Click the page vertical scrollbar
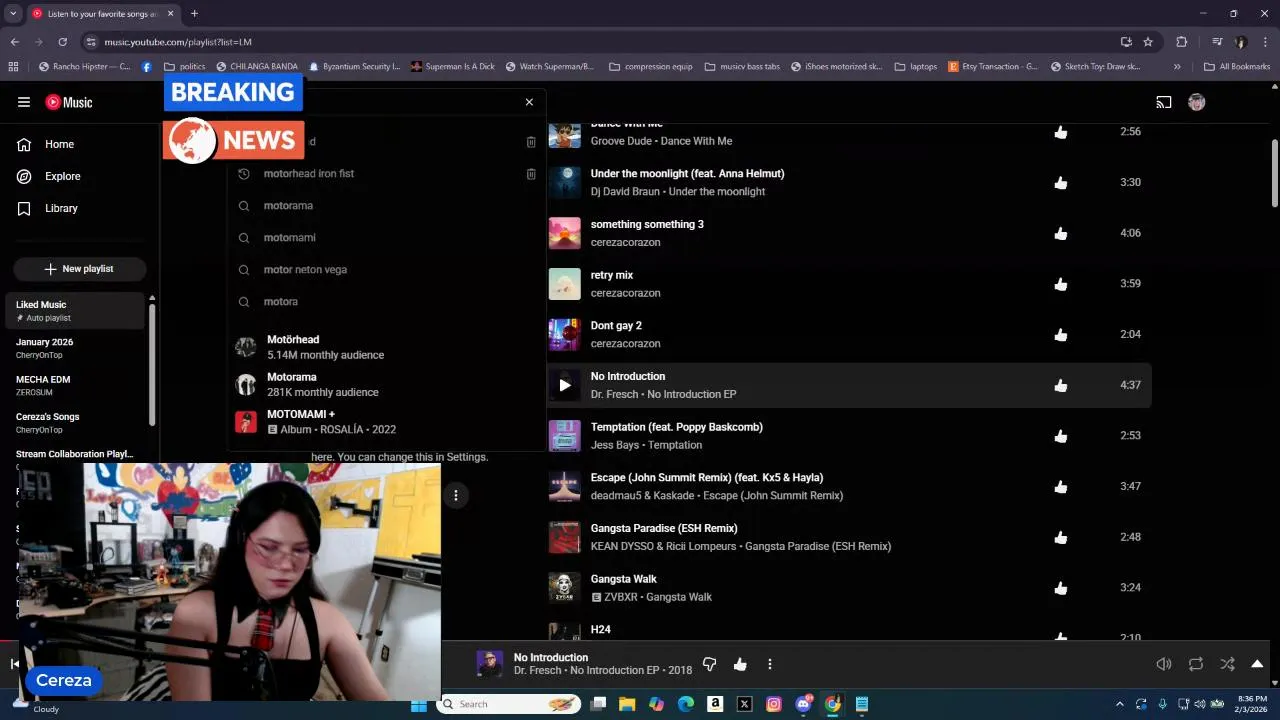Screen dimensions: 1280x720 coord(1275,172)
